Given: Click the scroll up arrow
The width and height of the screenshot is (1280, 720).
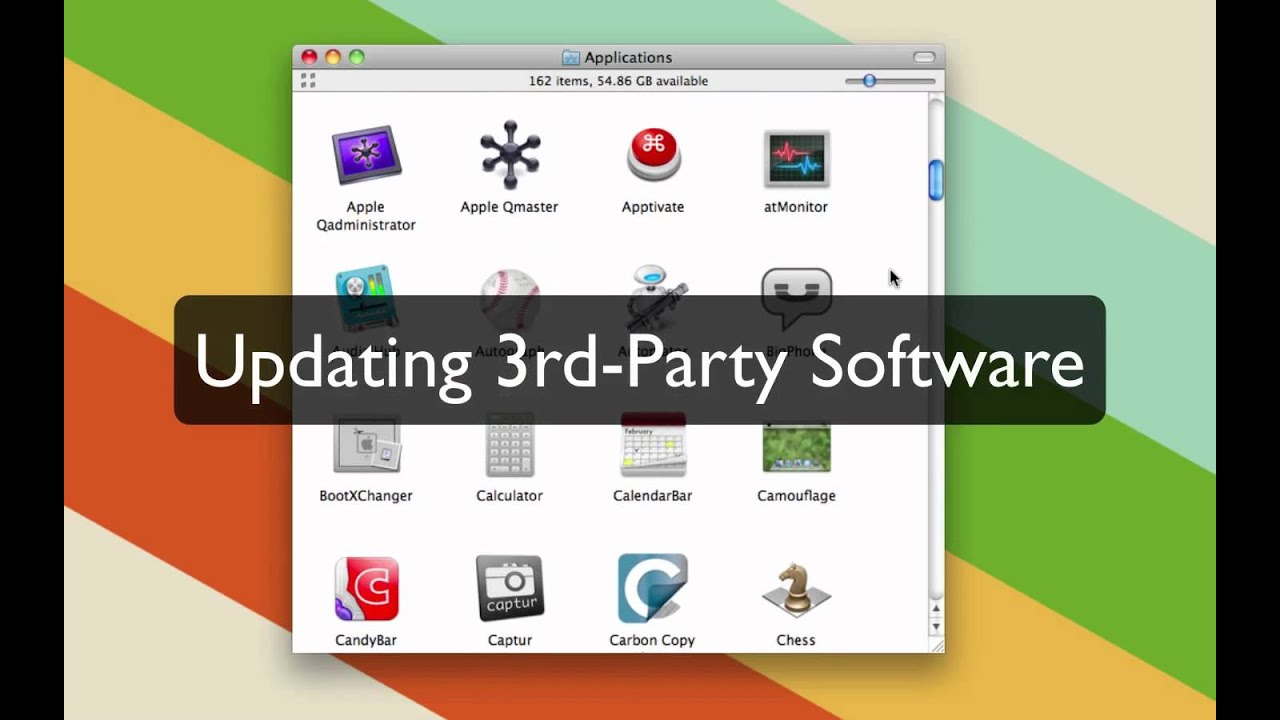Looking at the screenshot, I should [x=936, y=608].
